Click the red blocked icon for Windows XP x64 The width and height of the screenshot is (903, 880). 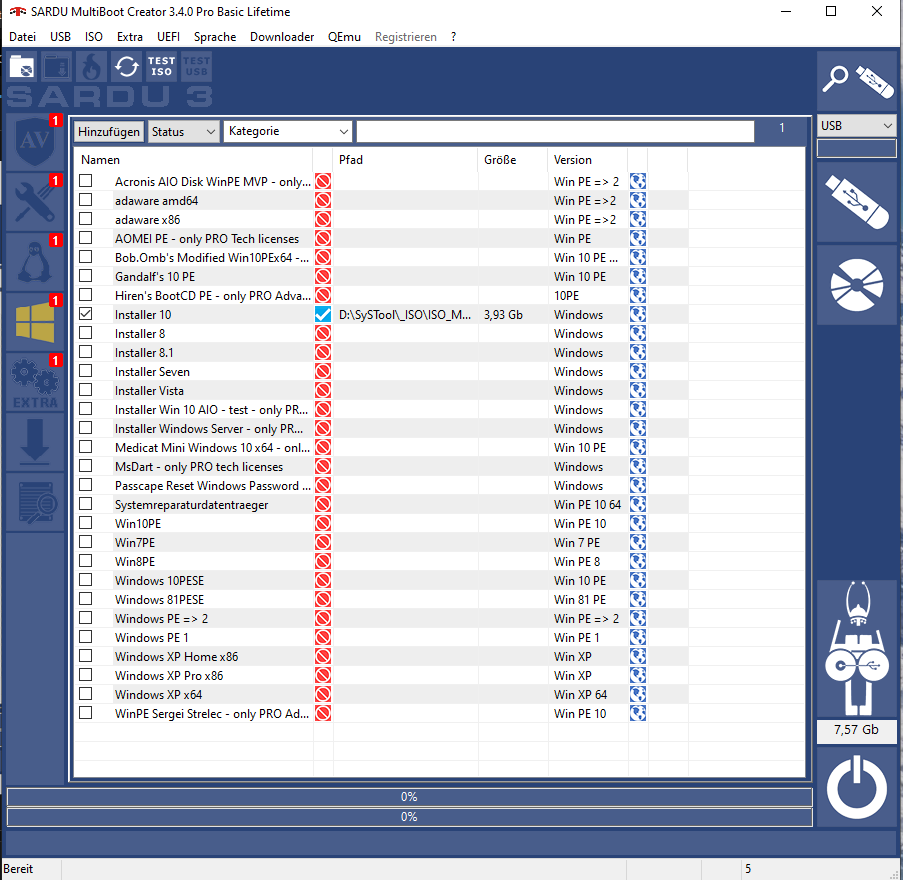click(x=323, y=695)
